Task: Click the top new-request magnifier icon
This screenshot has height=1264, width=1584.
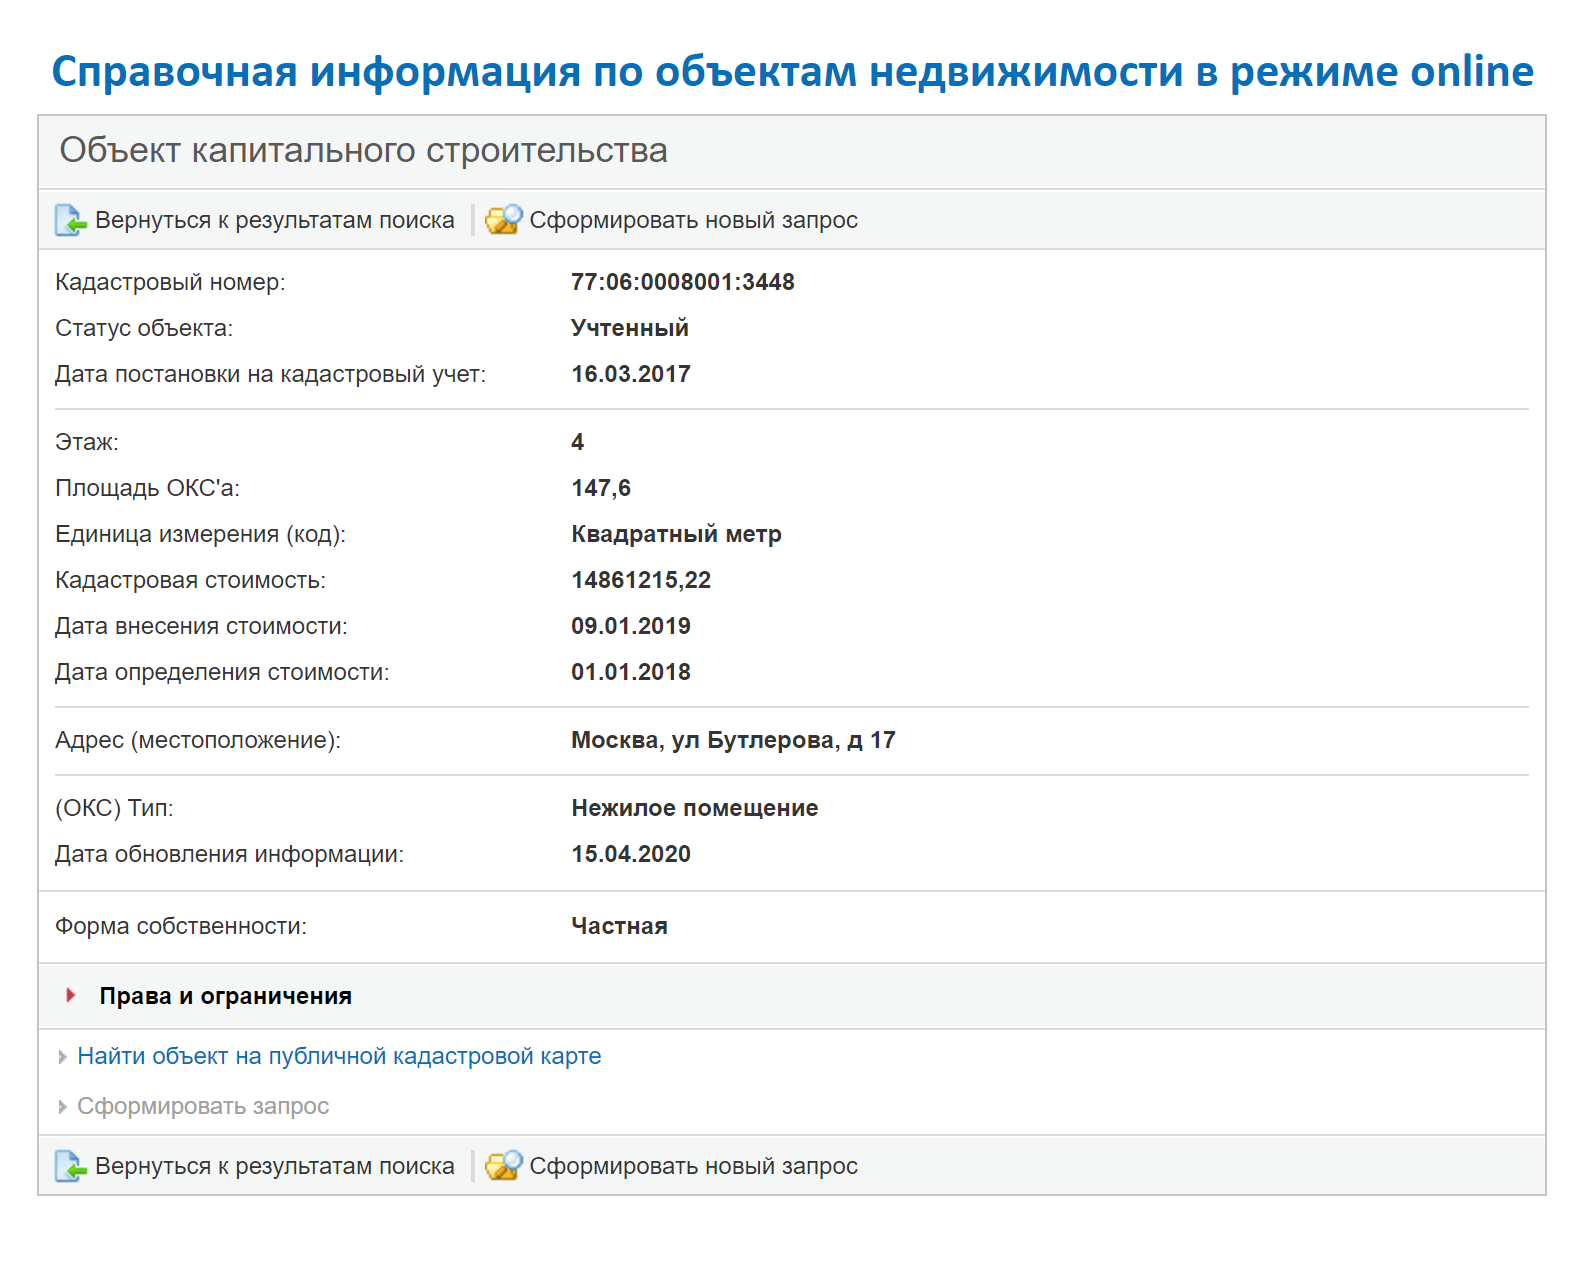Action: (x=504, y=220)
